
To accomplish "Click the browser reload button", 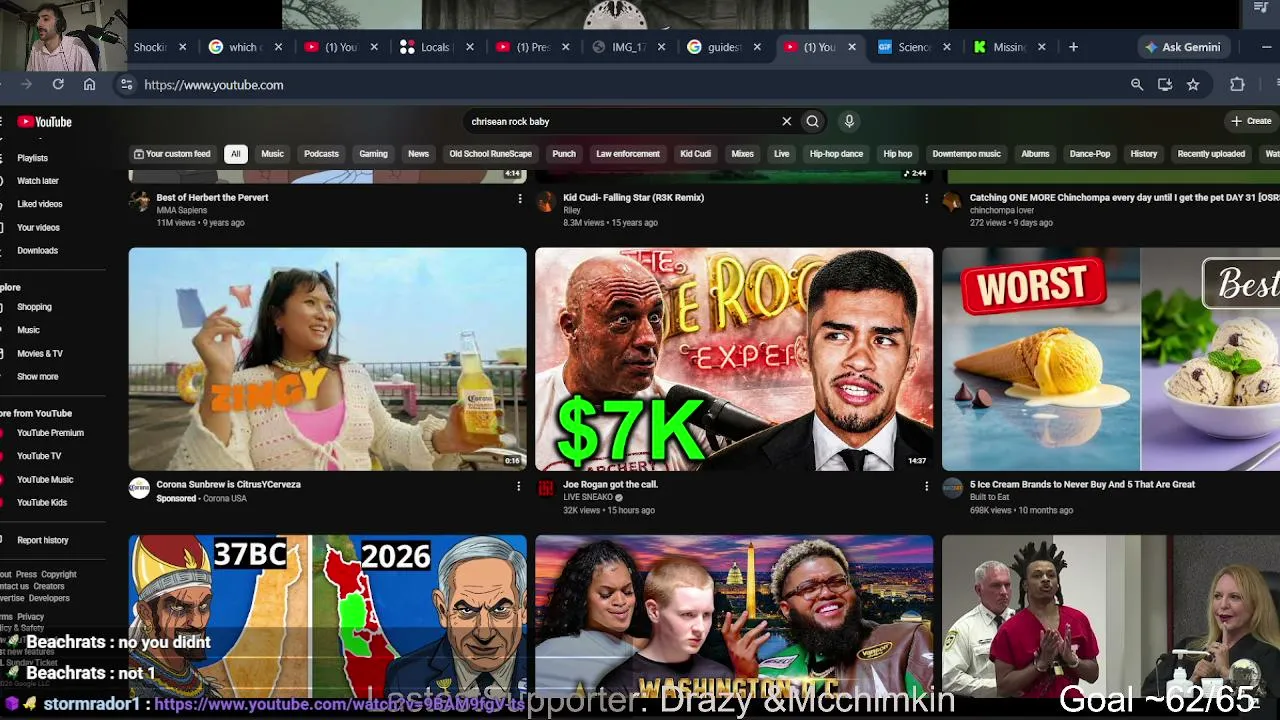I will [58, 85].
